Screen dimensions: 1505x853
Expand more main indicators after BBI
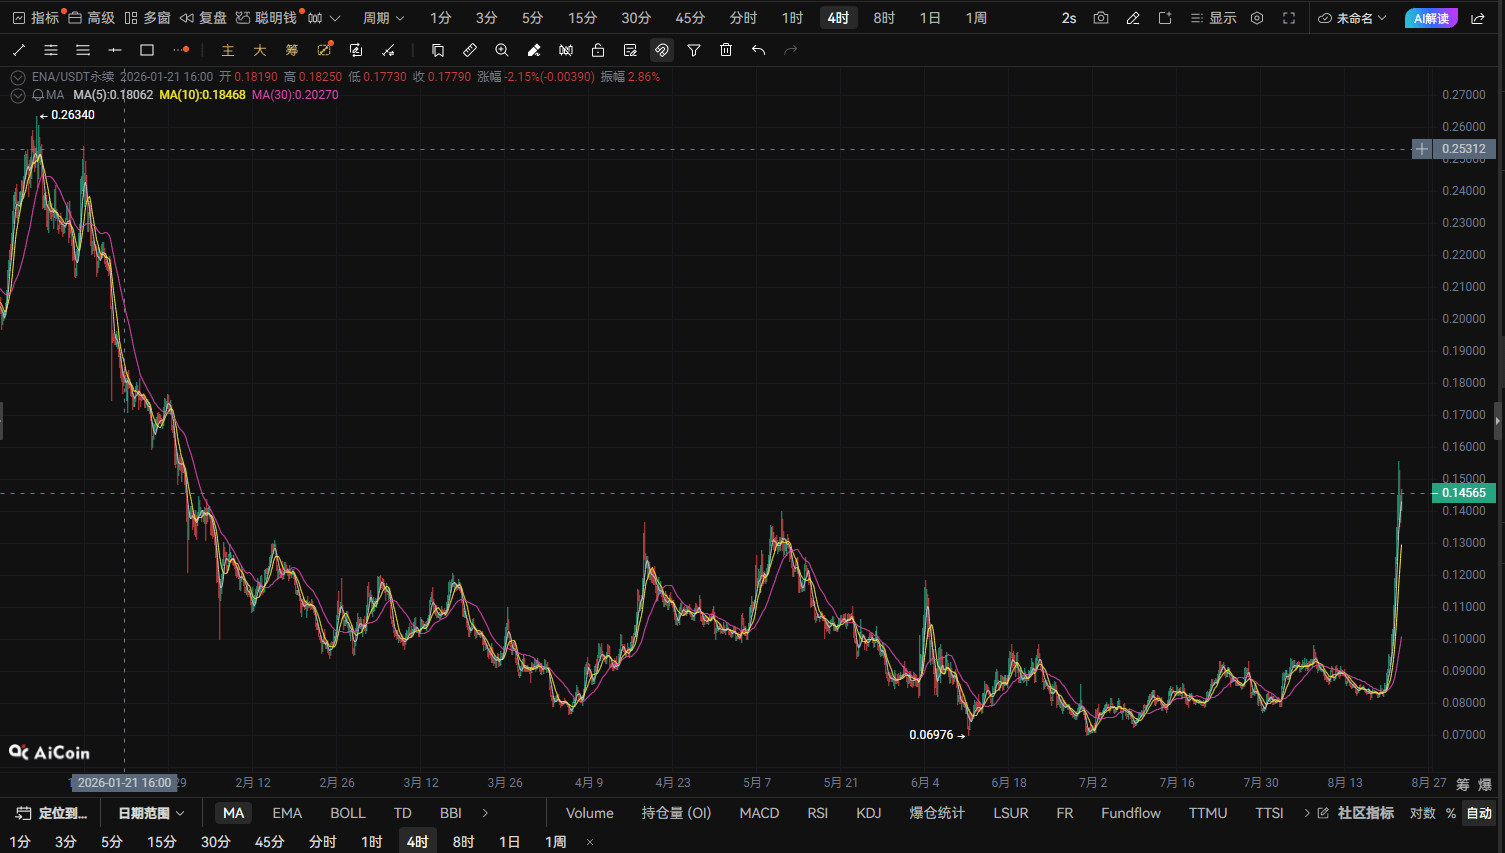pyautogui.click(x=486, y=813)
